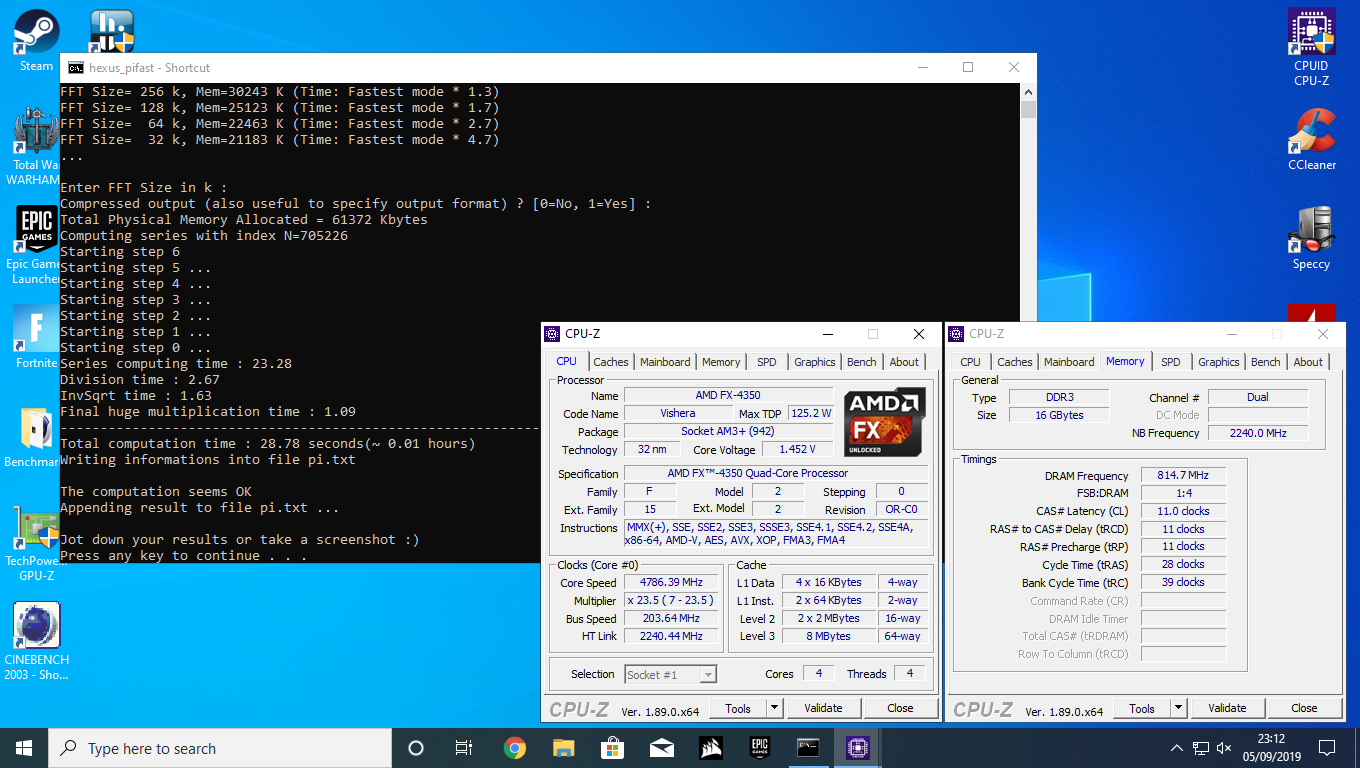Launch CCleaner from the desktop
This screenshot has height=768, width=1360.
coord(1311,140)
